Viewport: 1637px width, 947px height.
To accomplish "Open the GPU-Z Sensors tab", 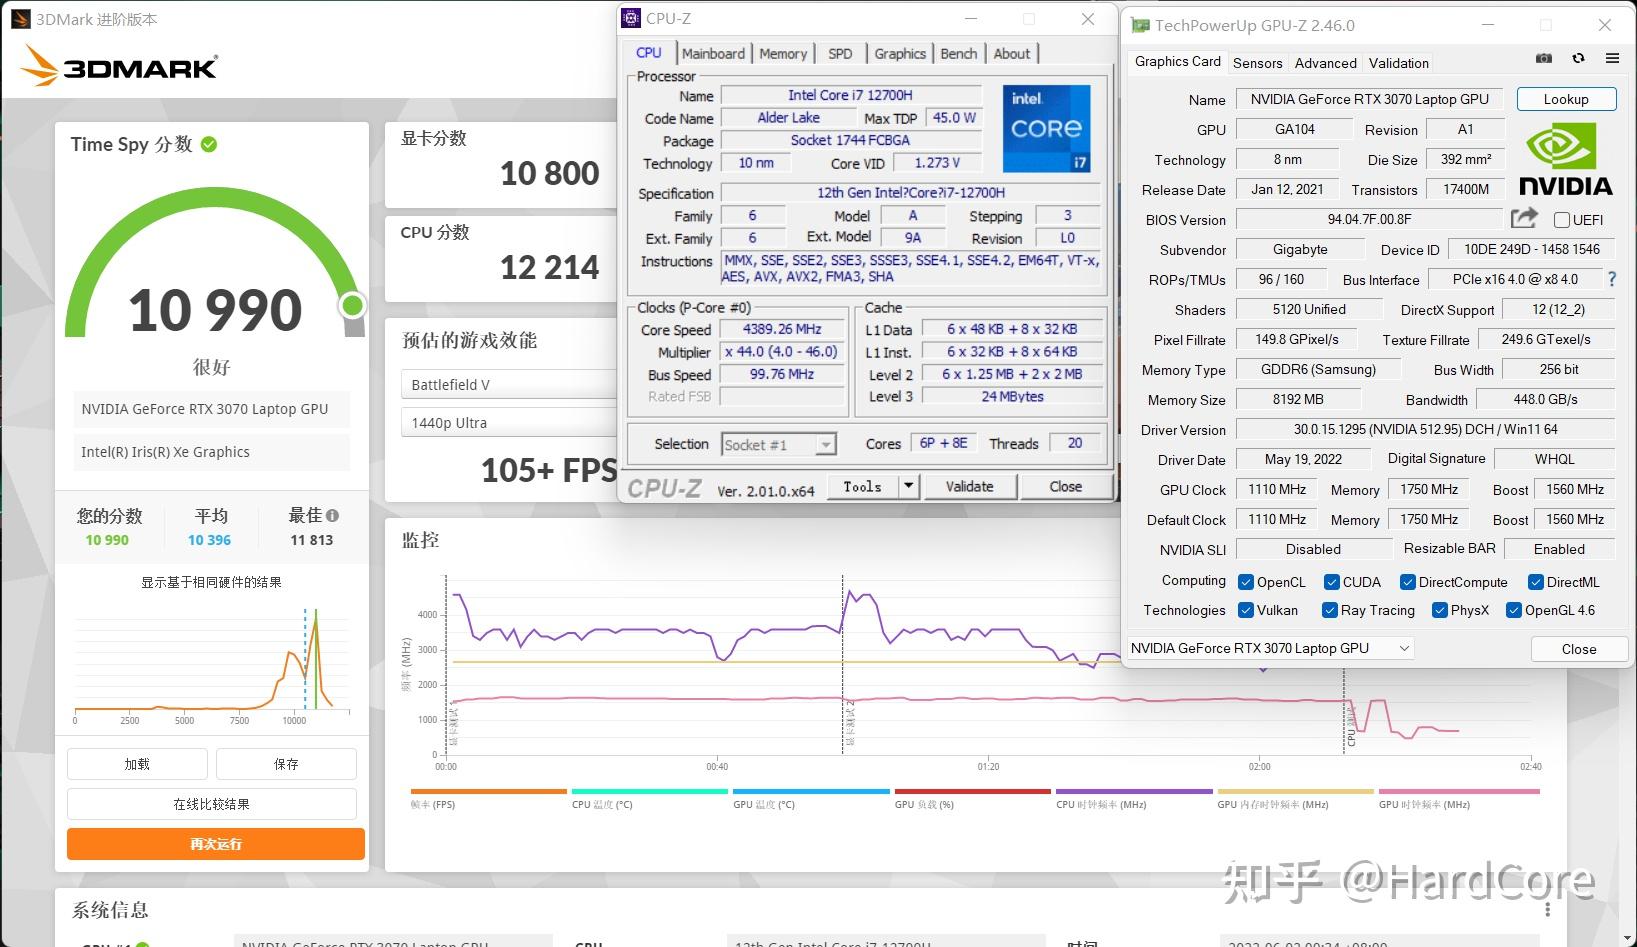I will (x=1257, y=63).
